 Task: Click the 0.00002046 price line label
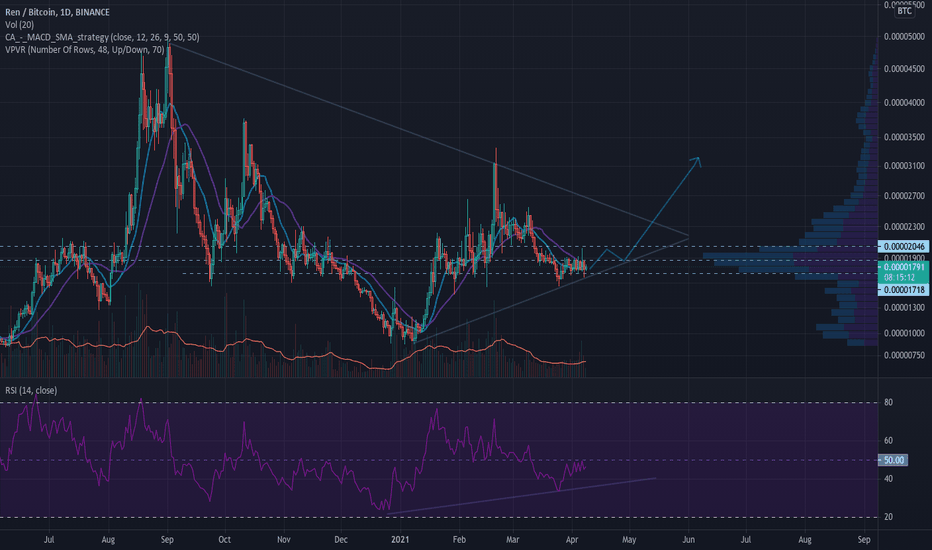[903, 246]
